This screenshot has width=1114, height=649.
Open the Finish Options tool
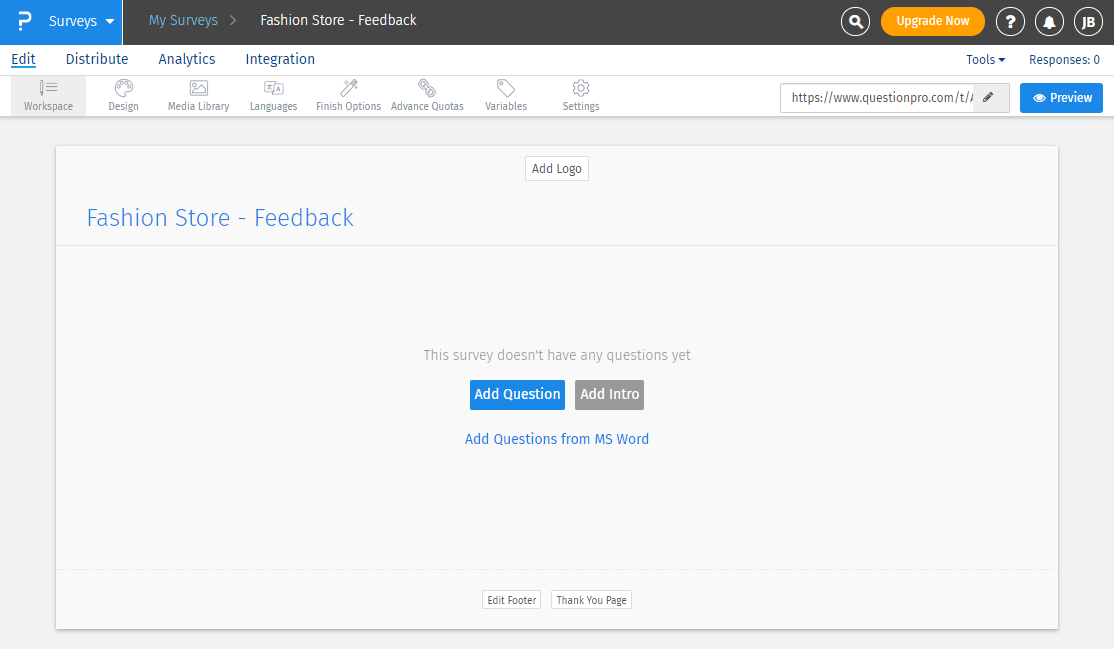347,95
